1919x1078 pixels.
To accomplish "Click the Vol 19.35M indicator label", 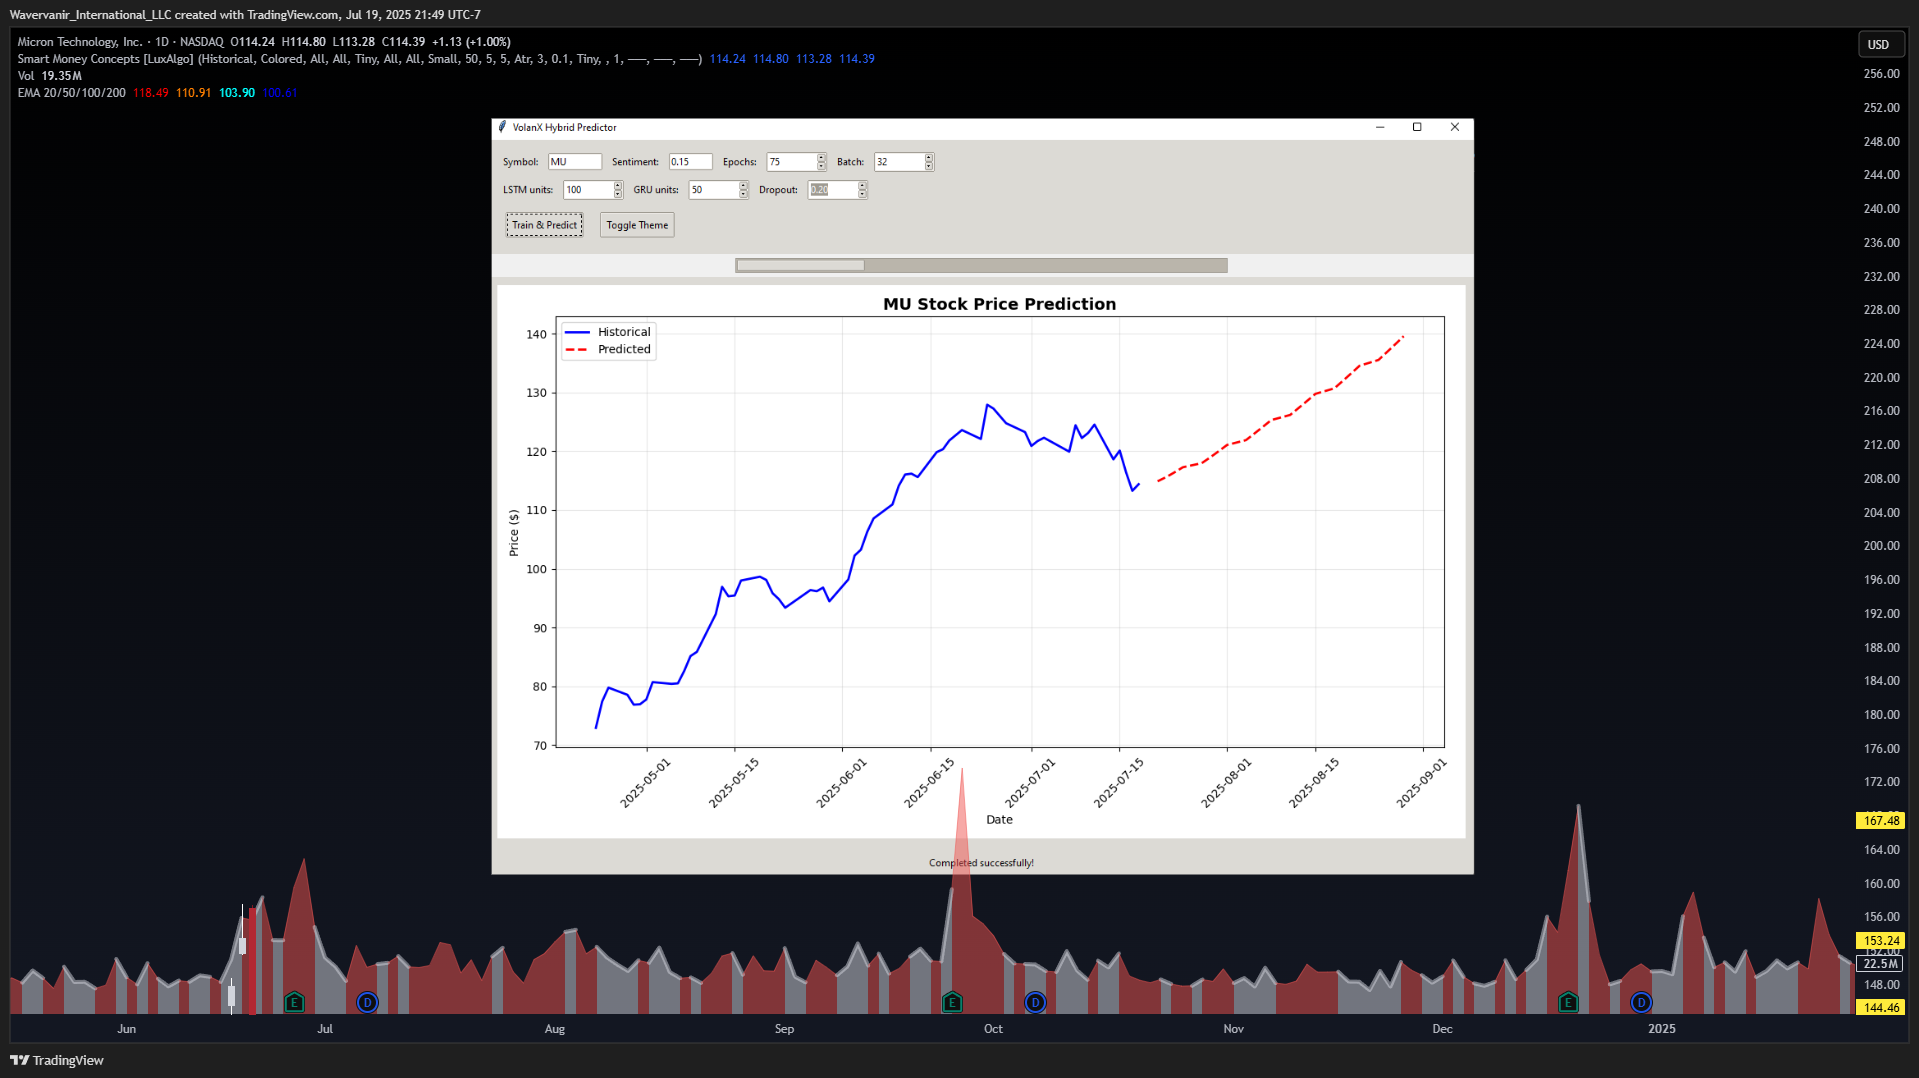I will (x=49, y=76).
